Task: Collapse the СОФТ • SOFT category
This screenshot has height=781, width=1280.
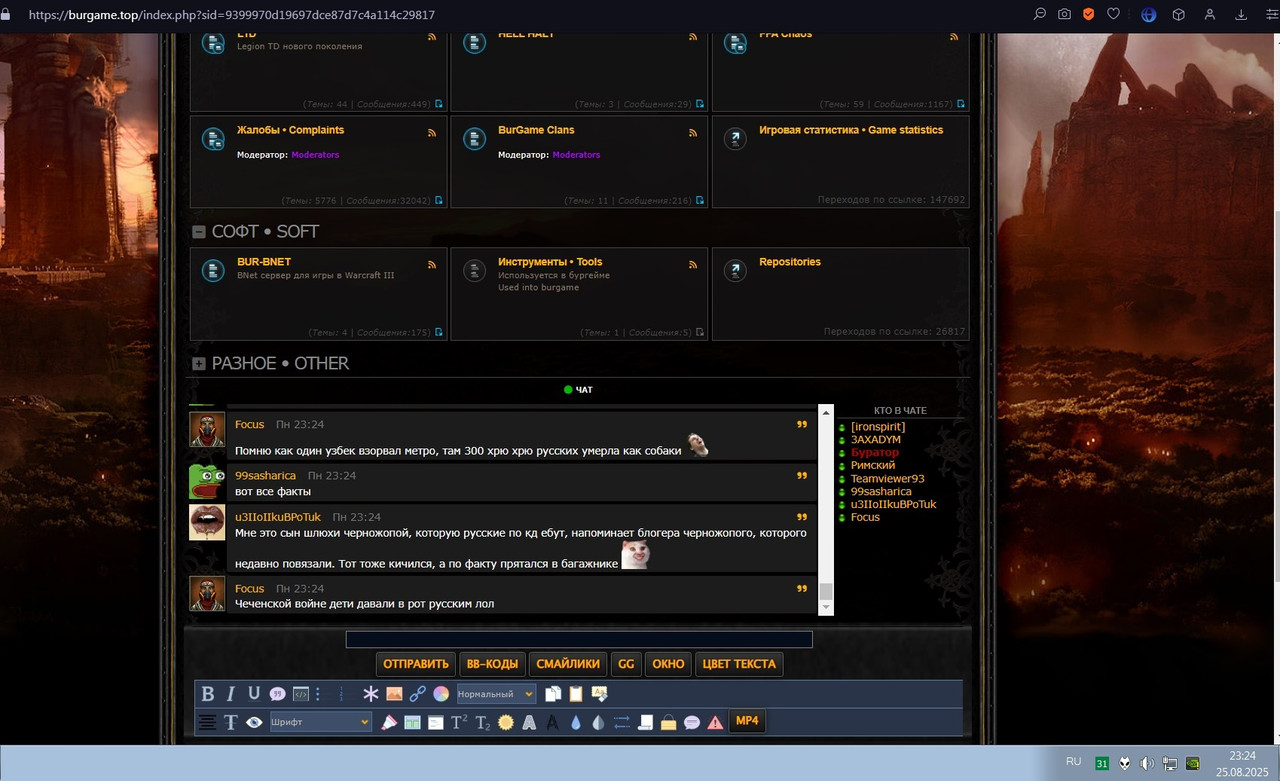Action: [199, 232]
